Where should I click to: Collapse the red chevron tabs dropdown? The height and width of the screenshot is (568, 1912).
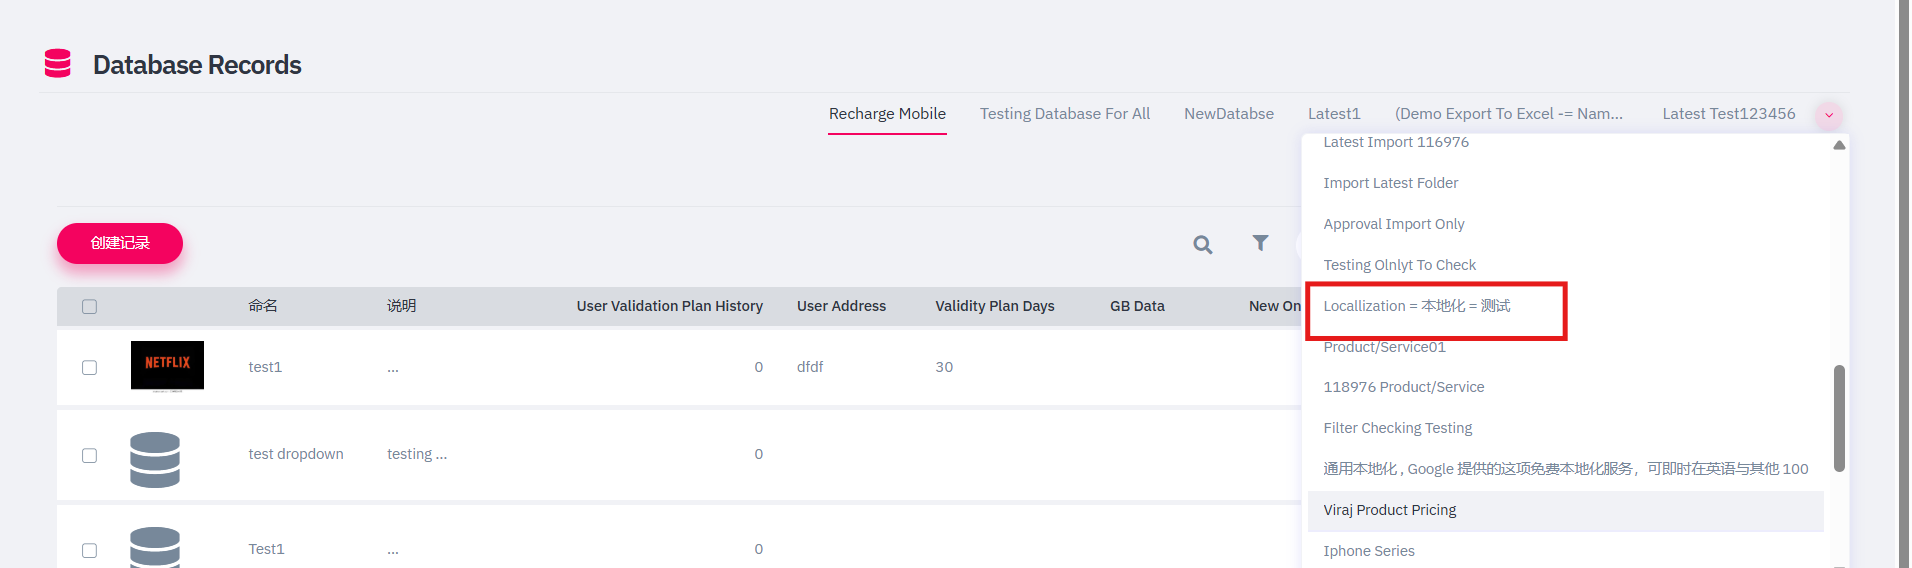(1829, 115)
